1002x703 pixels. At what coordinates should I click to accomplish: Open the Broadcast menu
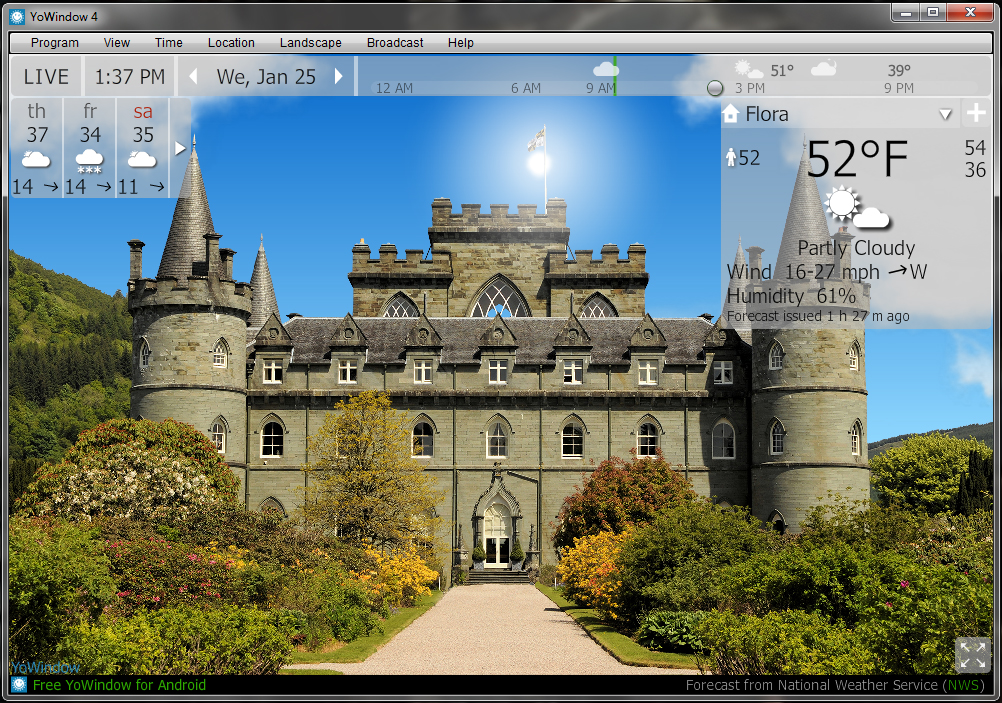click(395, 43)
